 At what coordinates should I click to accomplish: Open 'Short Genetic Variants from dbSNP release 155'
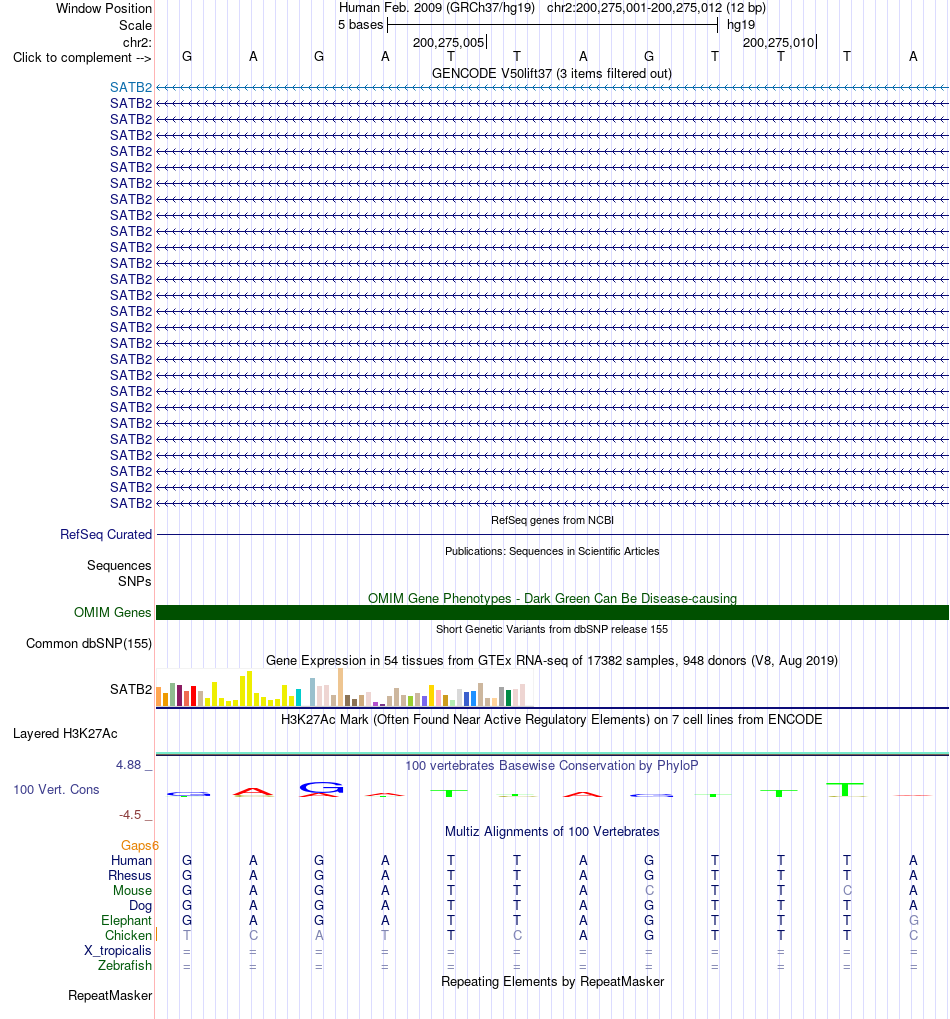pos(552,629)
